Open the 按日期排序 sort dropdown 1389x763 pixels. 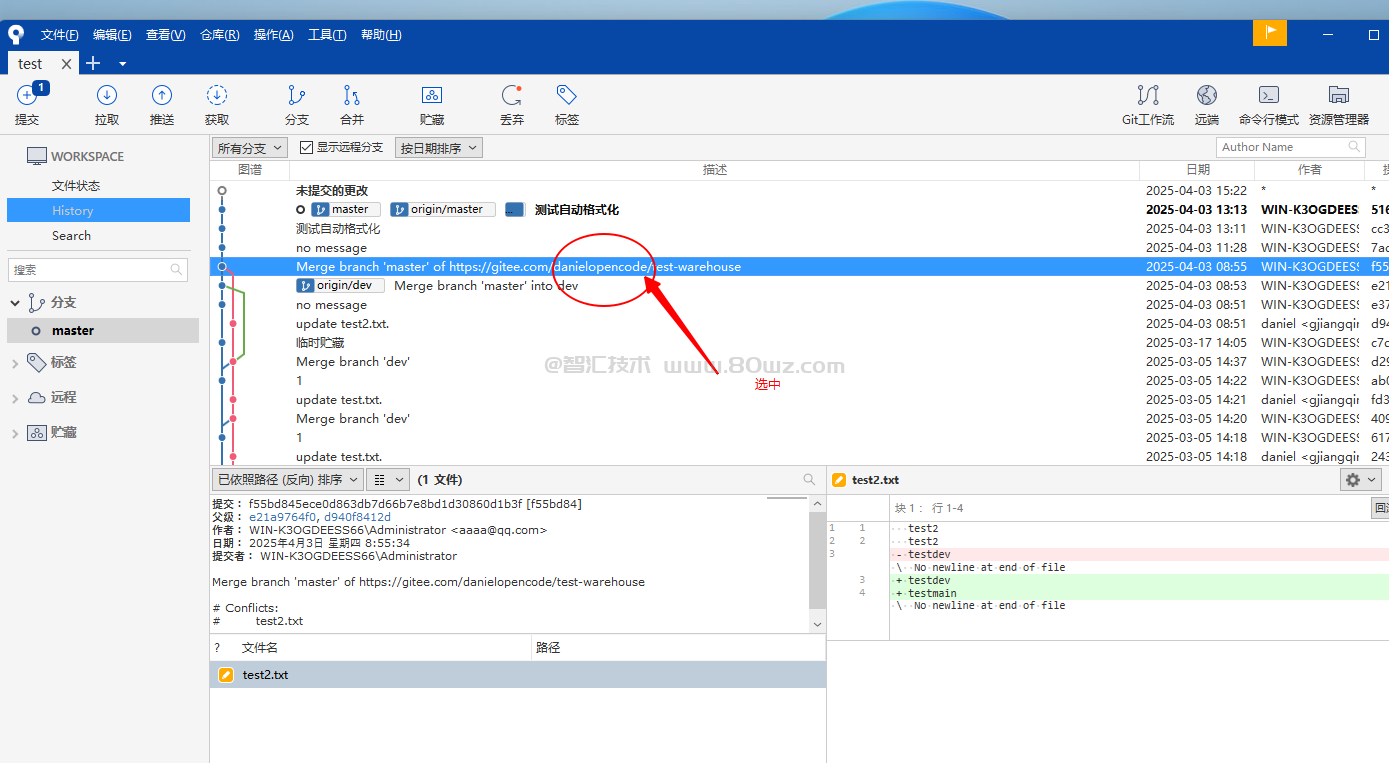438,147
